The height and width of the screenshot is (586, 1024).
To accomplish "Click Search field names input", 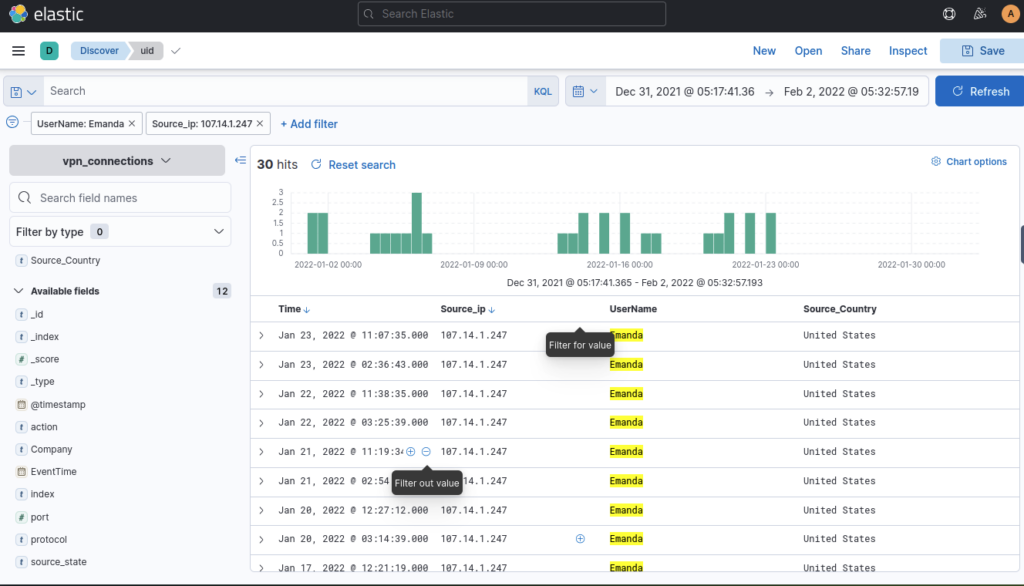I will click(x=120, y=197).
